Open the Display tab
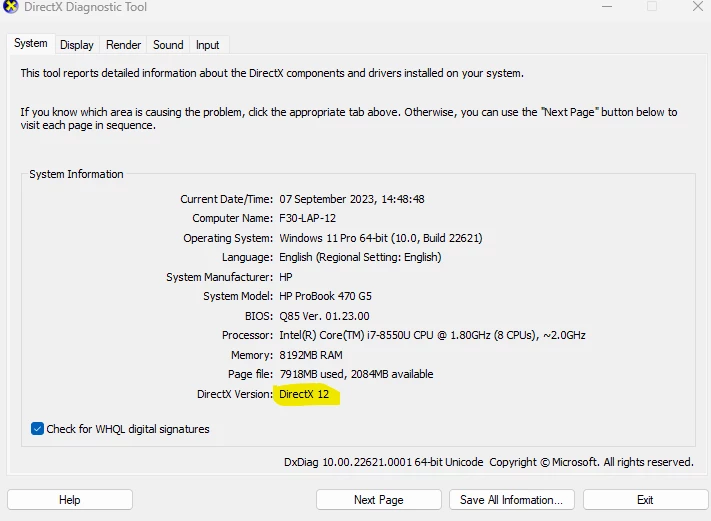Viewport: 711px width, 521px height. pyautogui.click(x=77, y=45)
